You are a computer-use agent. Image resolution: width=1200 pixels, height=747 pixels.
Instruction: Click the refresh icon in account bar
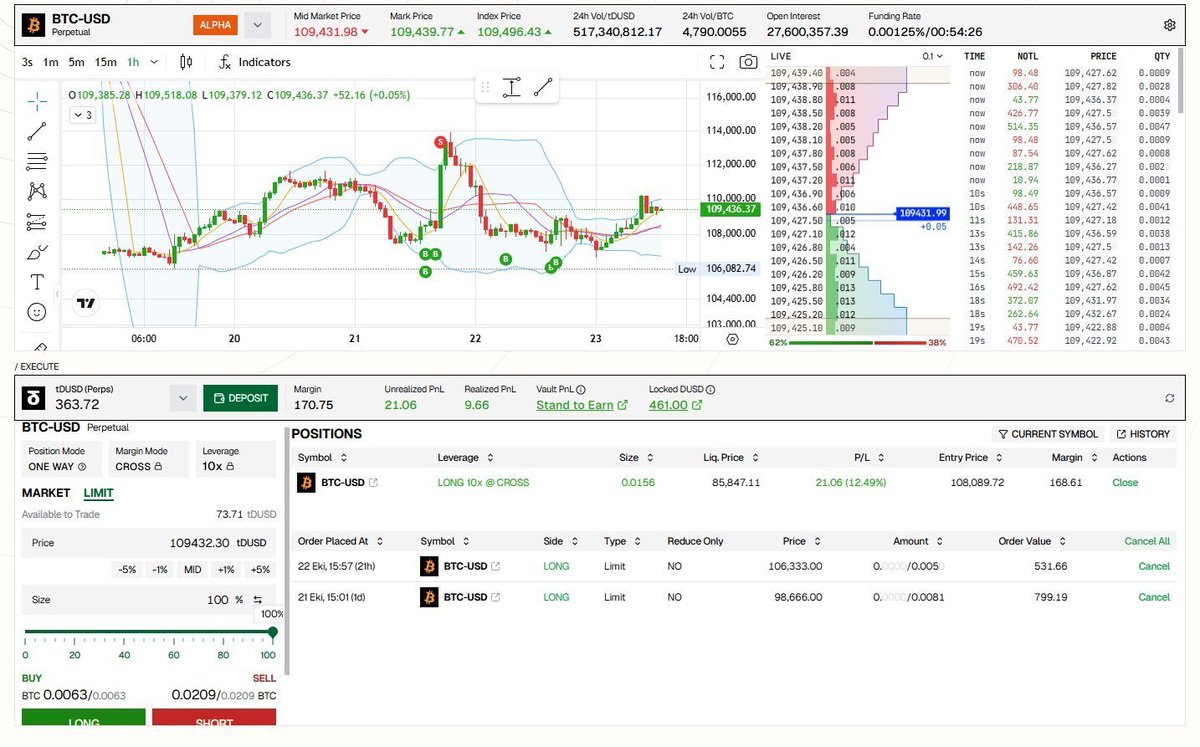click(x=1170, y=398)
